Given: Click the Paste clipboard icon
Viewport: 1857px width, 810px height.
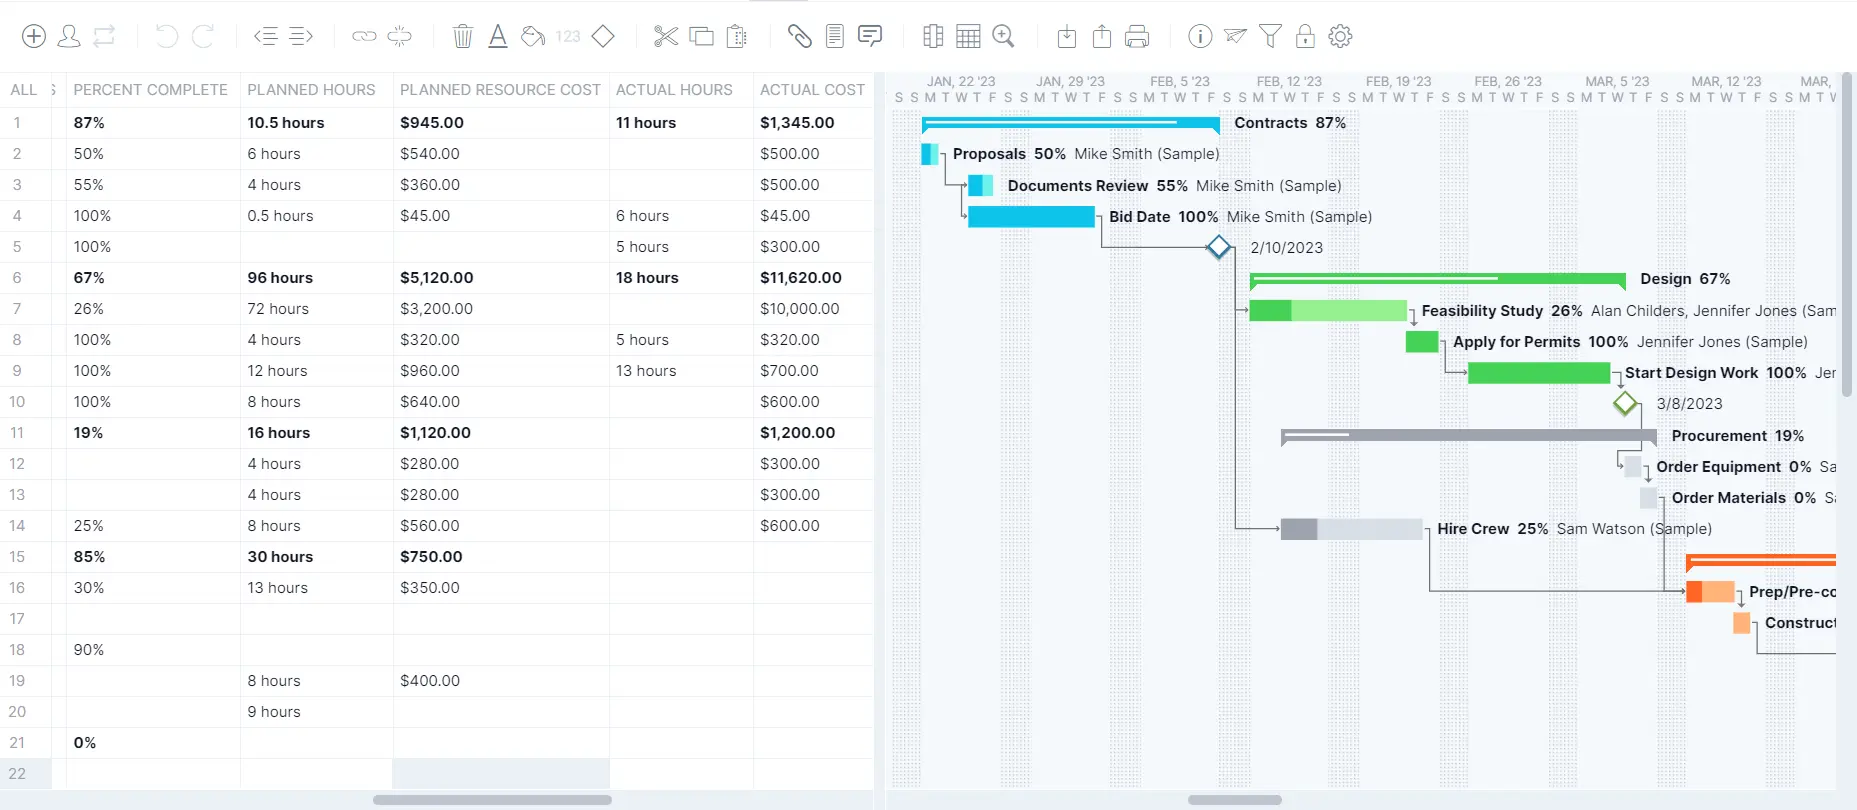Looking at the screenshot, I should pos(737,37).
